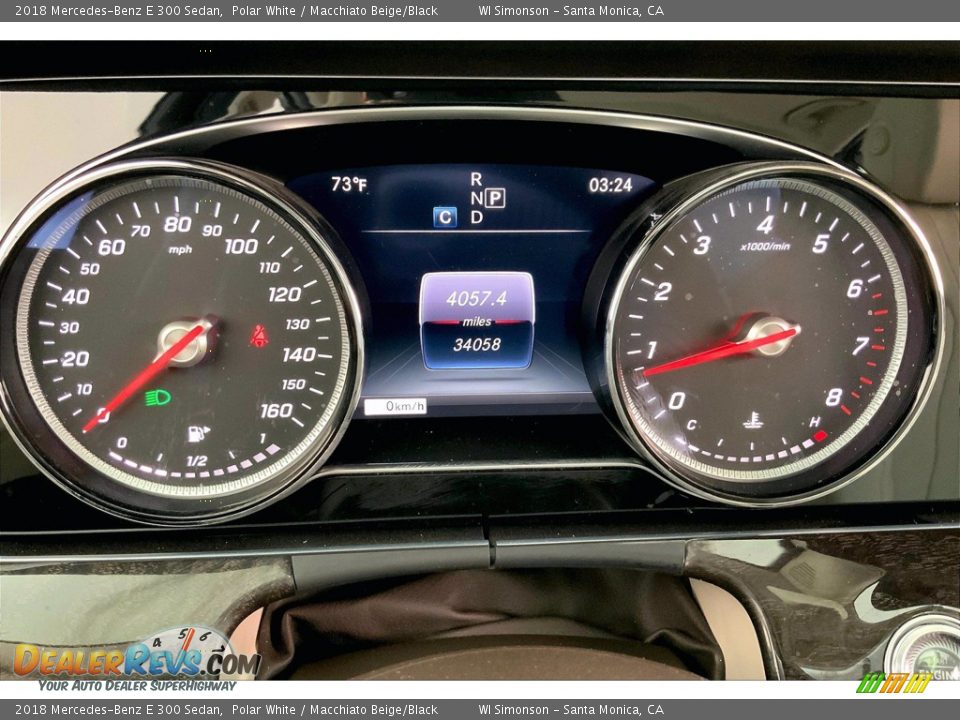Click the 4057.4 trip distance value

coord(476,299)
